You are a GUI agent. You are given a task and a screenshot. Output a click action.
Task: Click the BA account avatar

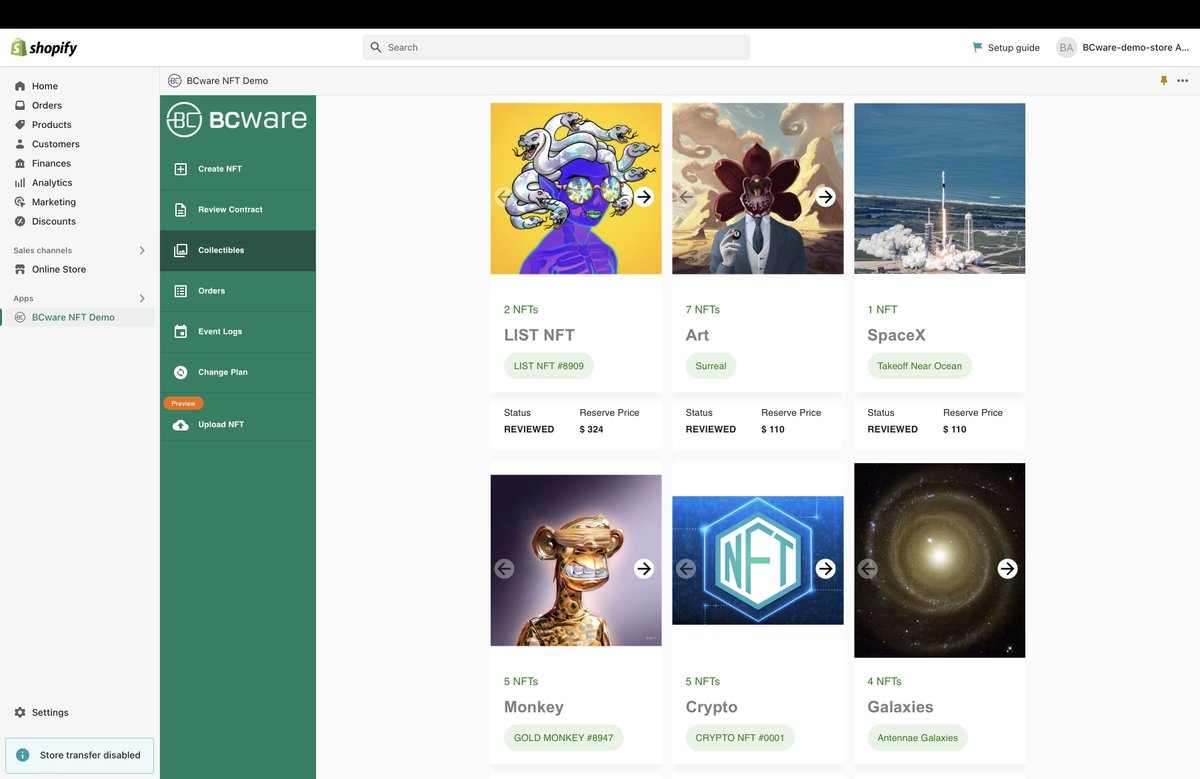[1066, 47]
